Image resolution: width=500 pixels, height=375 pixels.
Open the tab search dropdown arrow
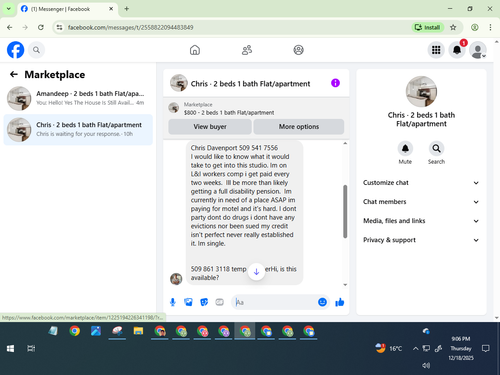pyautogui.click(x=9, y=9)
